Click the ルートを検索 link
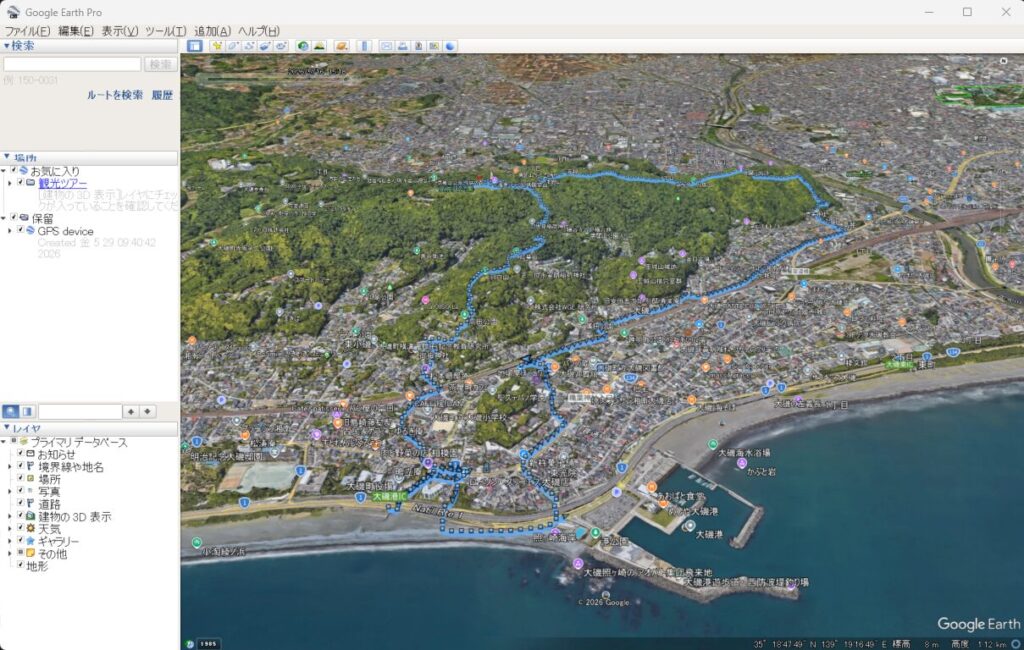 [114, 95]
